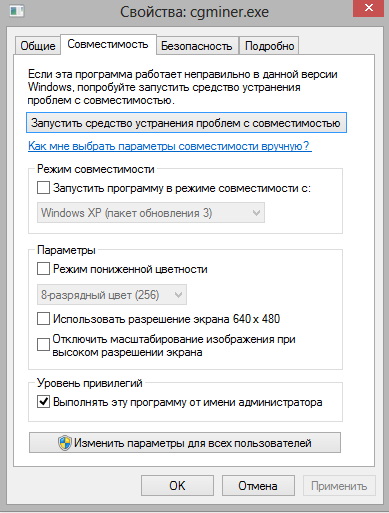This screenshot has width=389, height=513.
Task: Toggle Отключить масштабирование изображения checkbox
Action: tap(43, 345)
